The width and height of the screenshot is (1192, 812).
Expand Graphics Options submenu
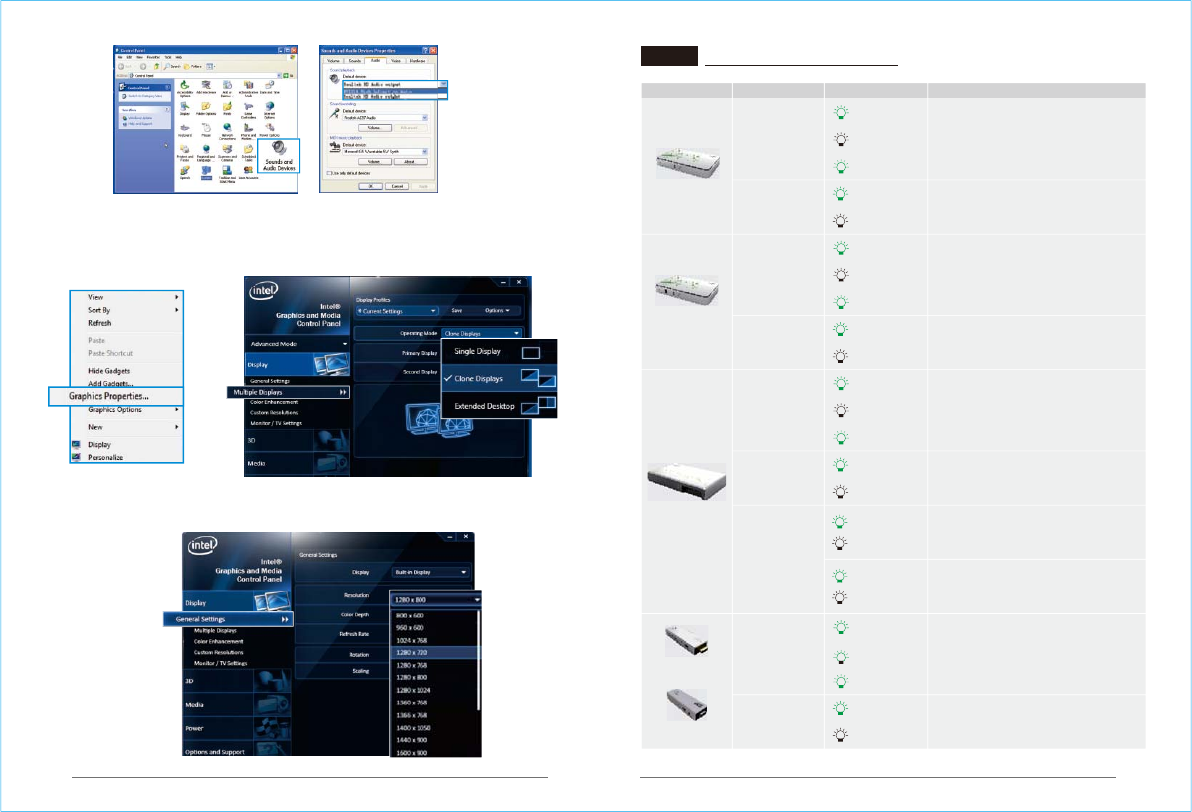(127, 410)
